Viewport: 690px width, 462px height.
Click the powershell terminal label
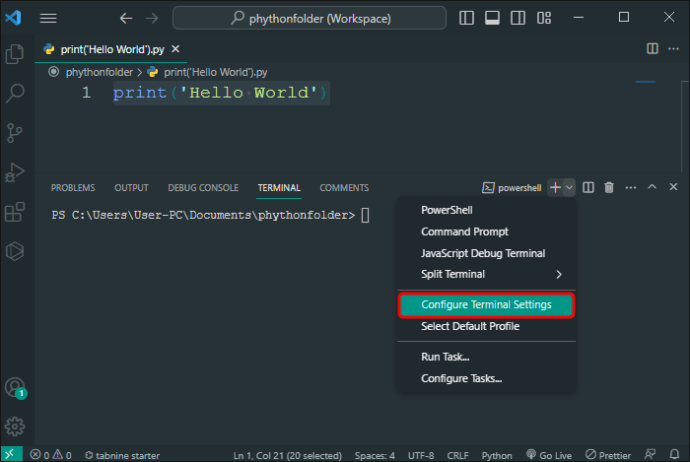click(x=512, y=188)
